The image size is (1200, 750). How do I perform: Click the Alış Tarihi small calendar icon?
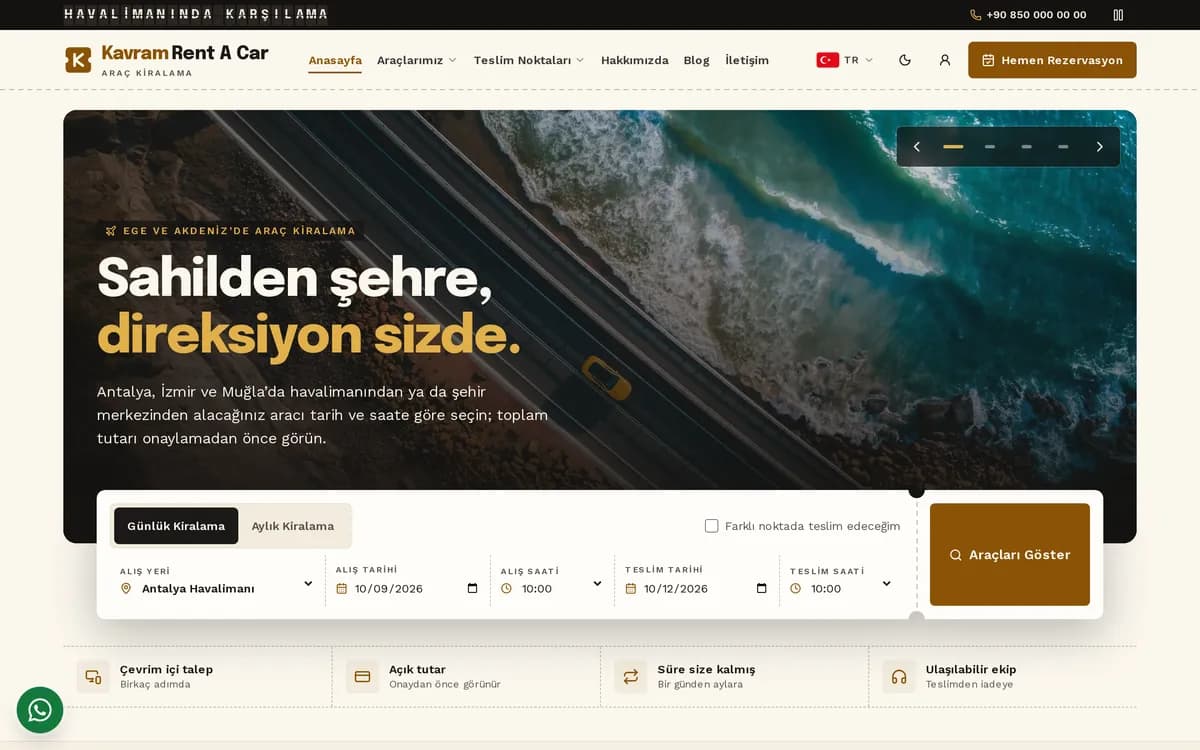pos(341,588)
